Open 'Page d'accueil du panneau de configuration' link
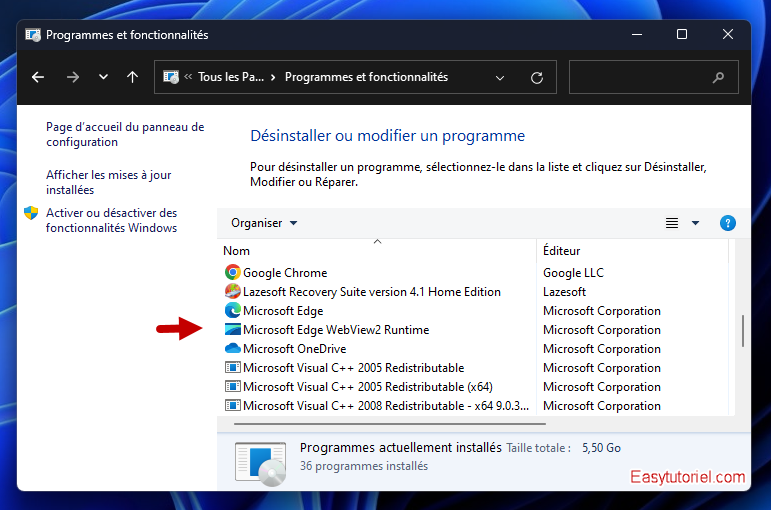The image size is (771, 510). point(125,134)
